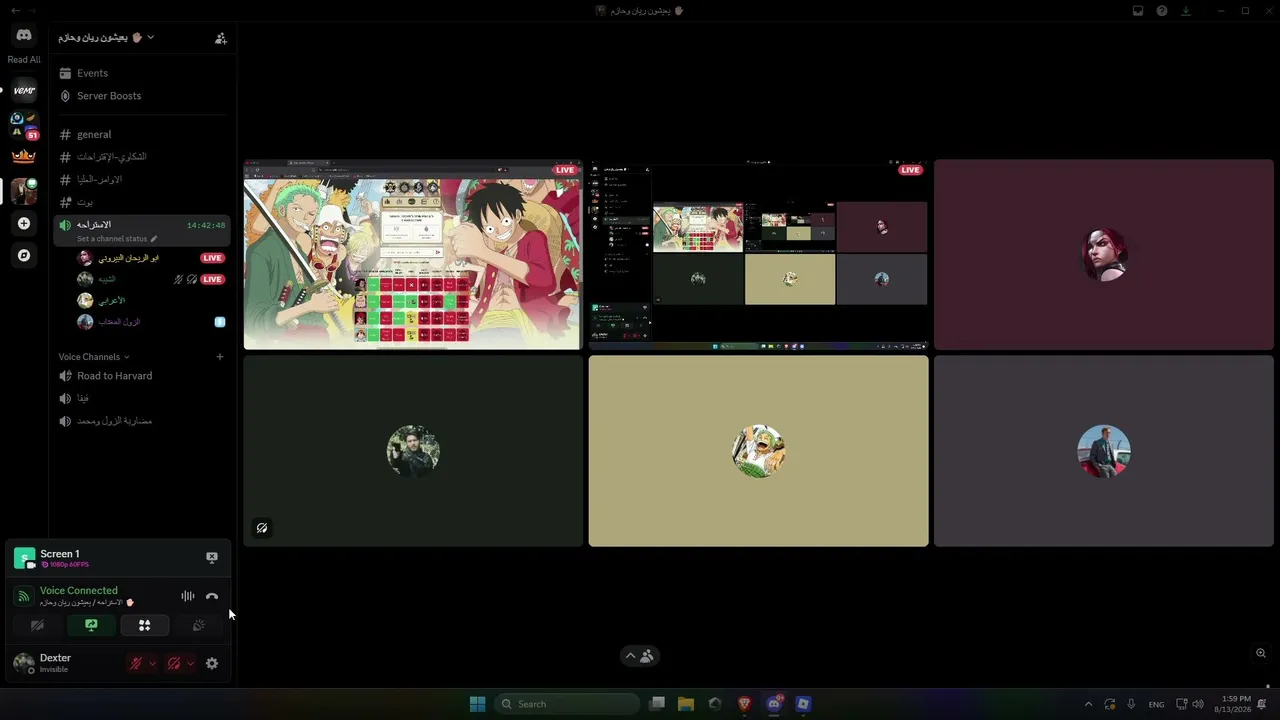Launch an Activity from the shapes icon
The height and width of the screenshot is (720, 1280).
(x=144, y=625)
